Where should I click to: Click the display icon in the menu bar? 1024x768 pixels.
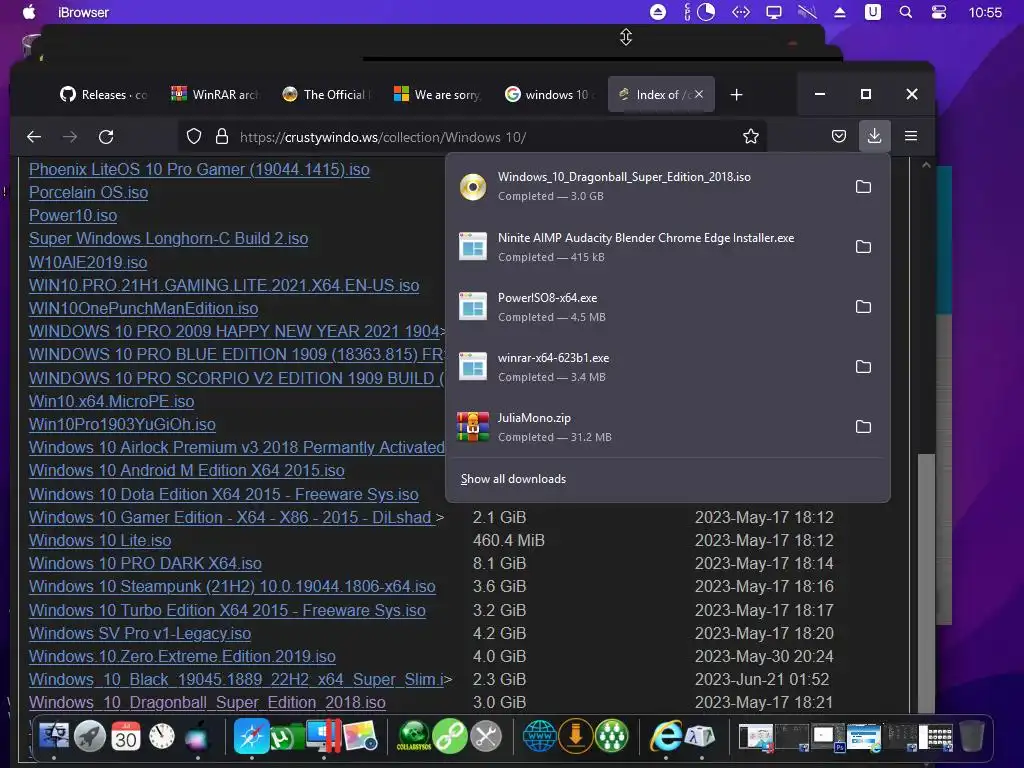[x=774, y=12]
